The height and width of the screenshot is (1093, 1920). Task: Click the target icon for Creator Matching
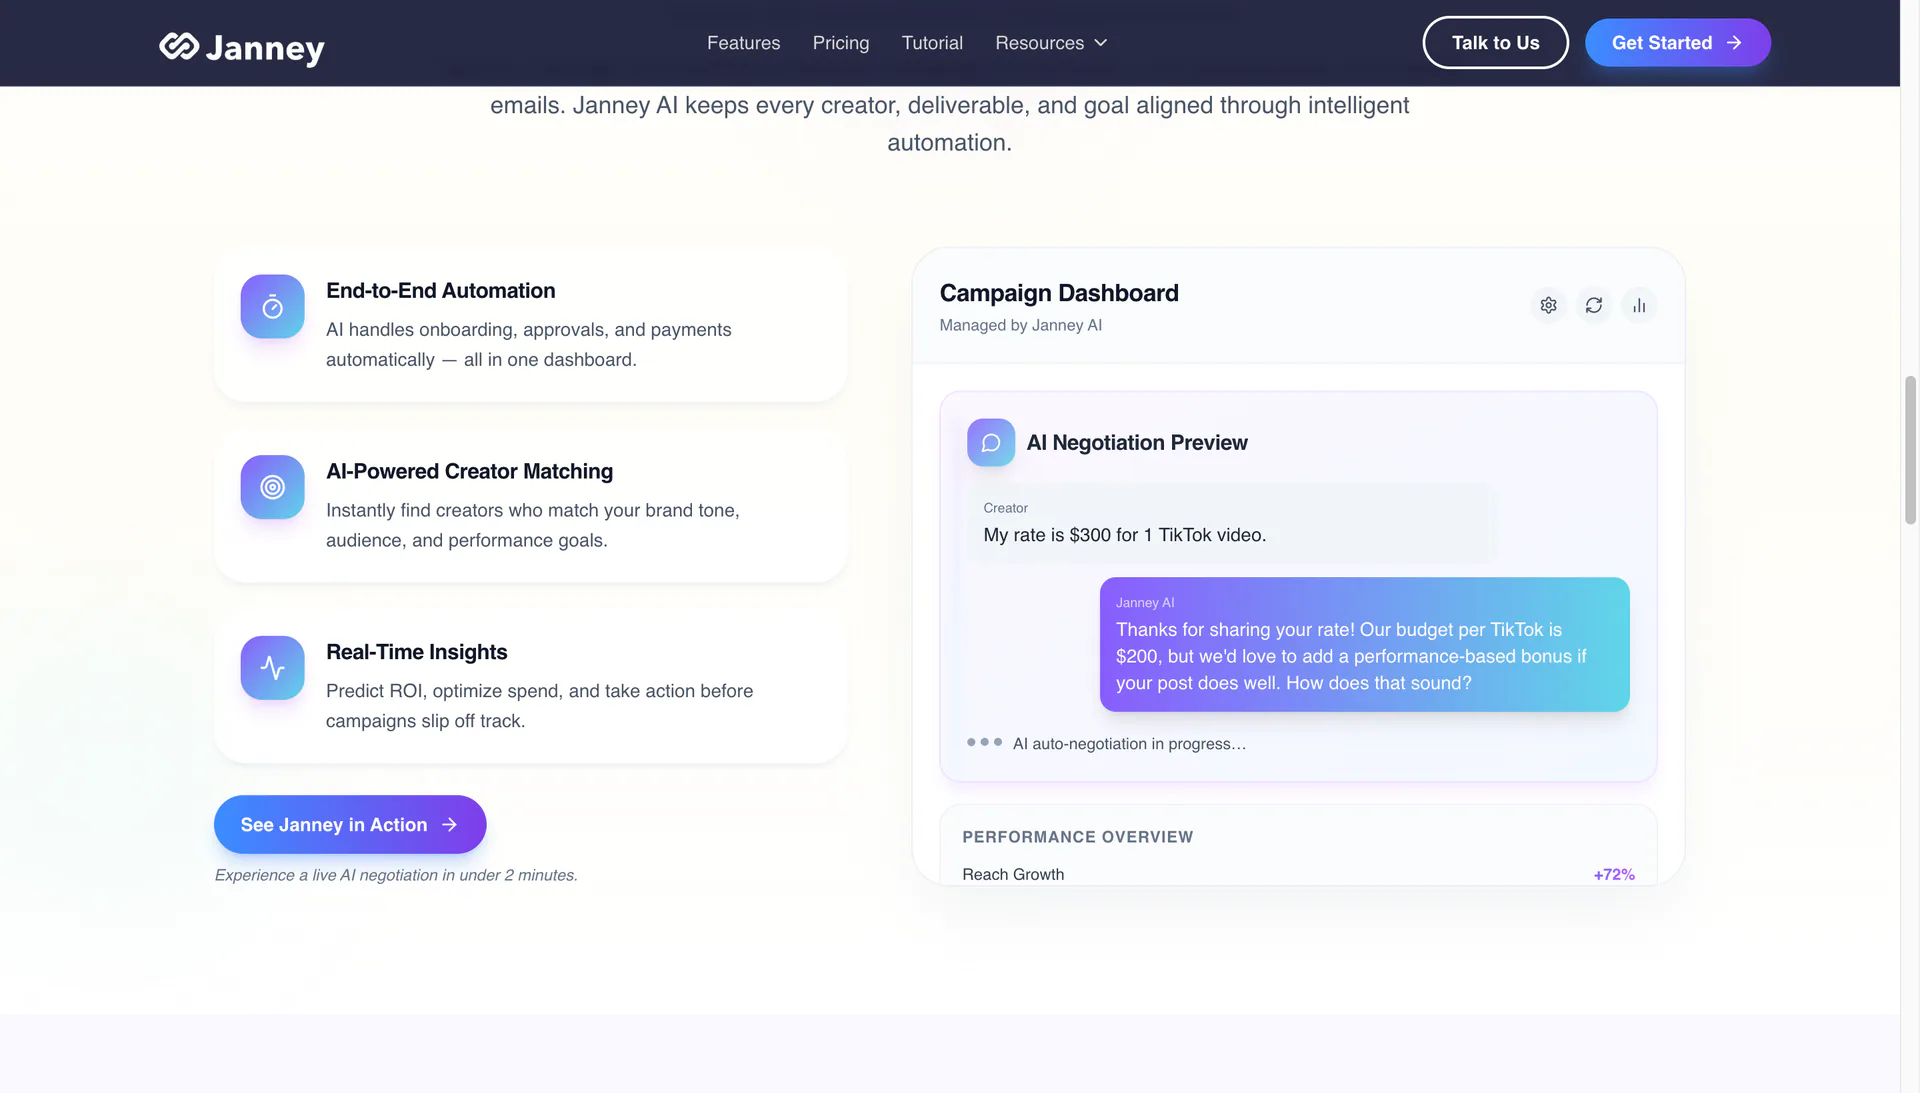(272, 487)
